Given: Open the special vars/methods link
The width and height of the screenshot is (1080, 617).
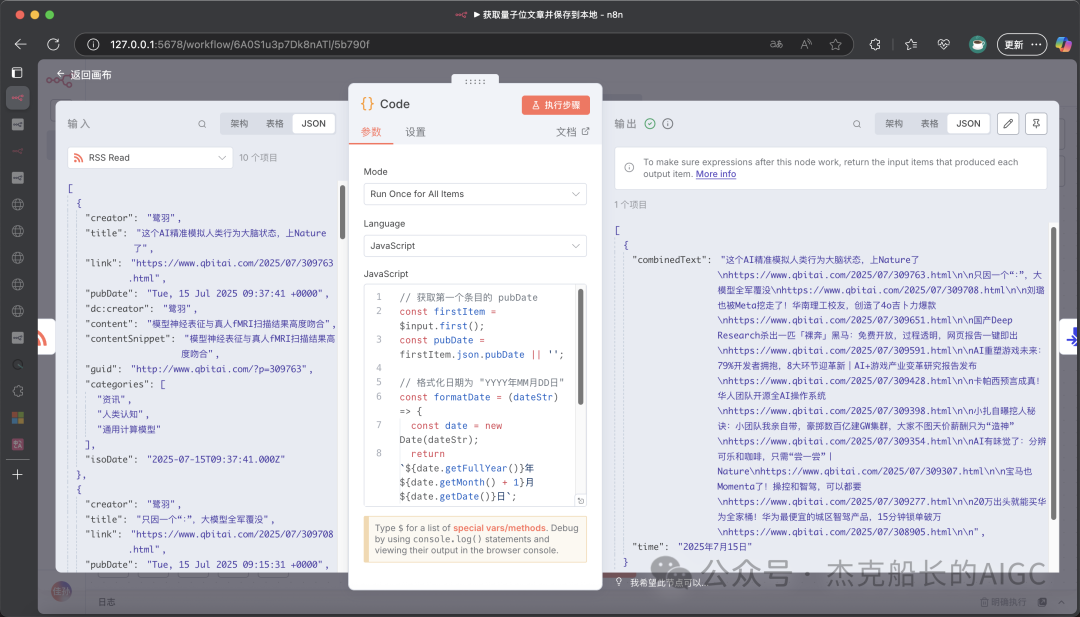Looking at the screenshot, I should (x=499, y=528).
